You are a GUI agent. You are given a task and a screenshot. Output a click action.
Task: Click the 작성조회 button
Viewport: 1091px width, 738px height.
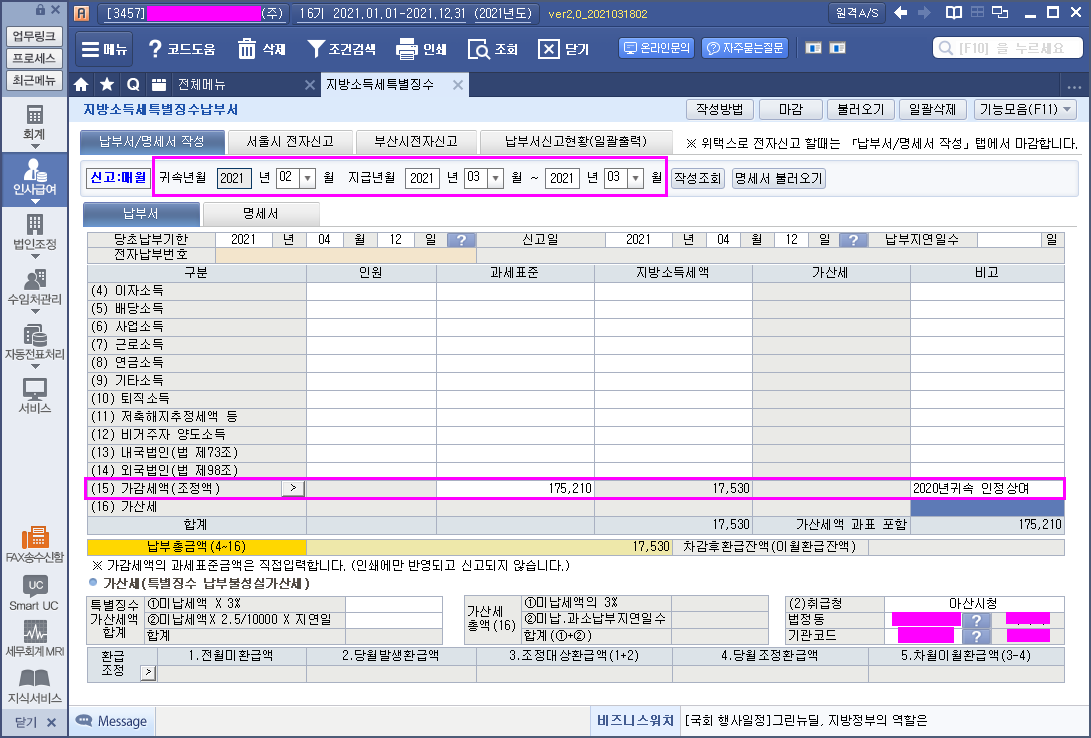[698, 178]
